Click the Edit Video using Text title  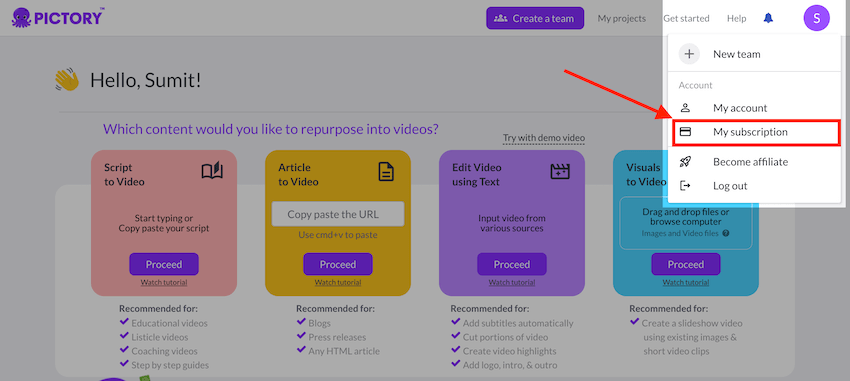[476, 175]
